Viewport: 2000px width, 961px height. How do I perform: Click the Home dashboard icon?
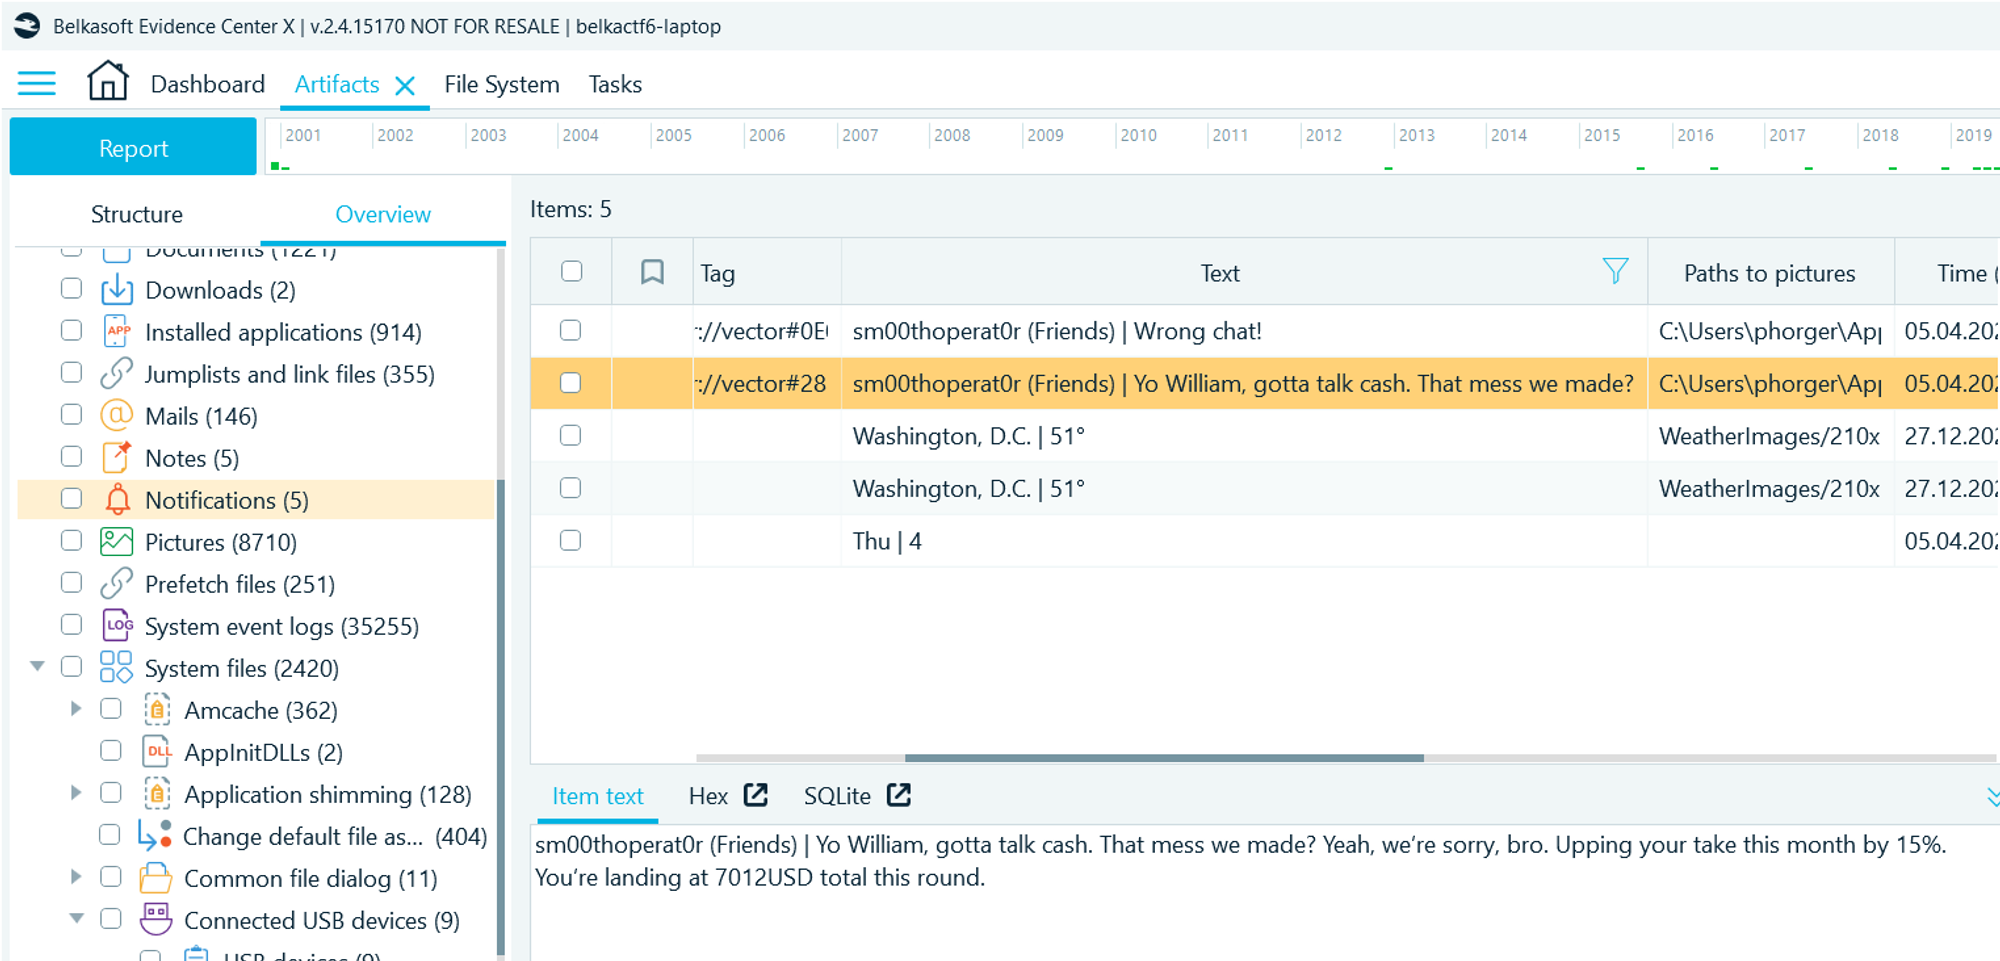click(x=107, y=82)
